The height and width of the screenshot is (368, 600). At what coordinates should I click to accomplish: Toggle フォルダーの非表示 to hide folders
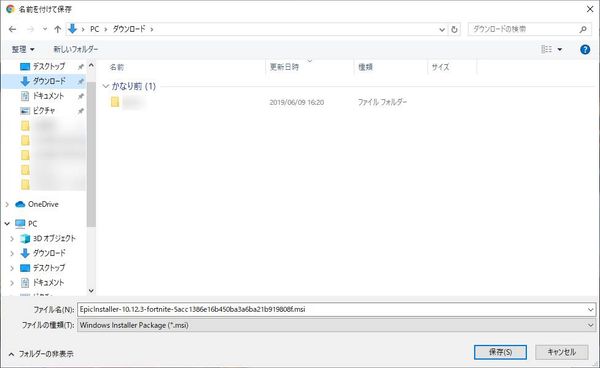[x=41, y=354]
